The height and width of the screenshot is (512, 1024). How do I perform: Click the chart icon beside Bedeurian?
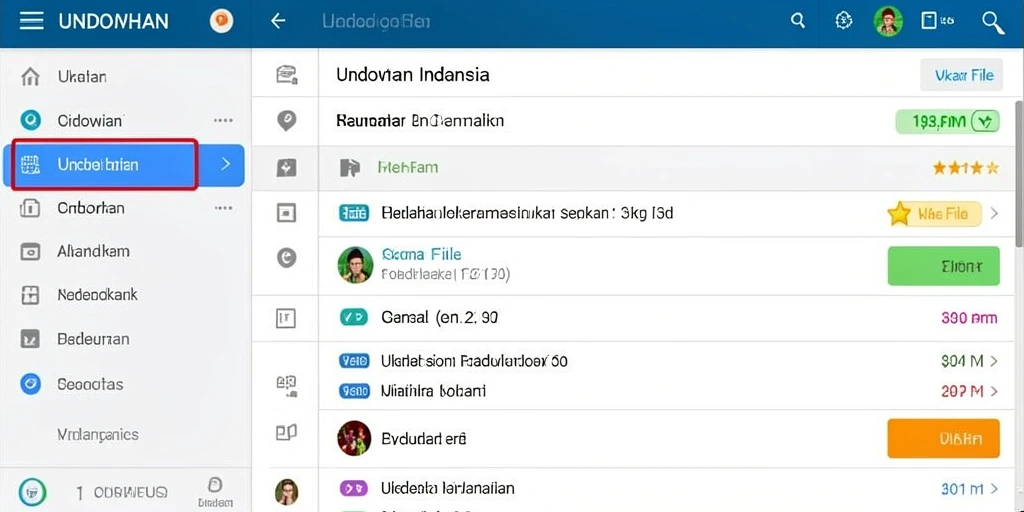click(x=30, y=339)
